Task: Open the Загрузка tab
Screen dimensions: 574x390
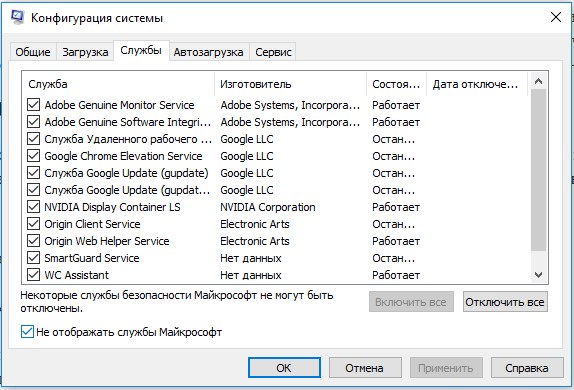Action: tap(85, 52)
